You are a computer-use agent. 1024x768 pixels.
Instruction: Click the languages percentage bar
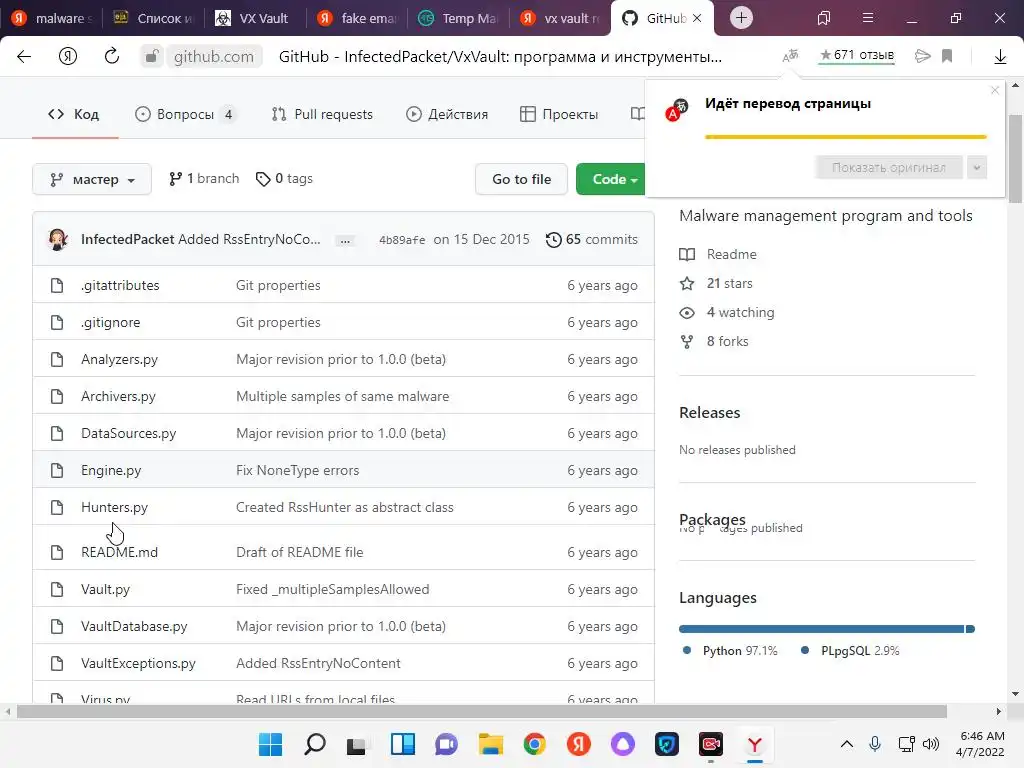(x=827, y=629)
